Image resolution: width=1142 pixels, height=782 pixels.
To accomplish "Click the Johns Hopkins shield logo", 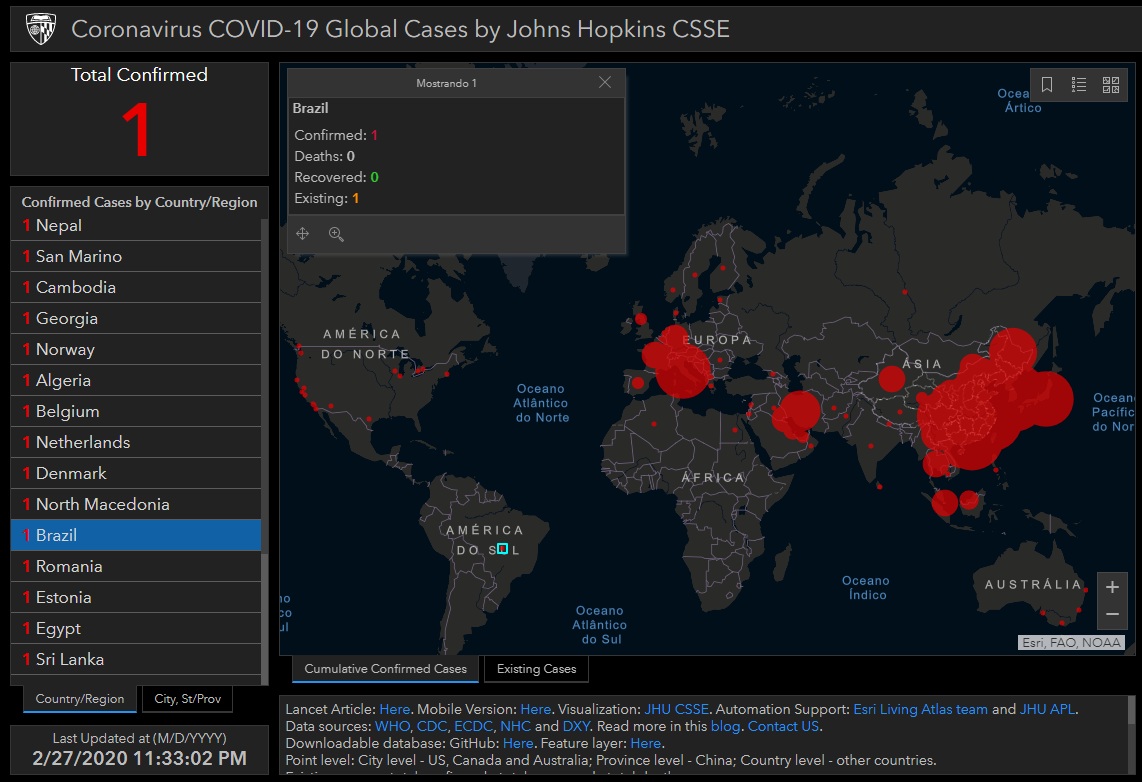I will click(x=41, y=29).
